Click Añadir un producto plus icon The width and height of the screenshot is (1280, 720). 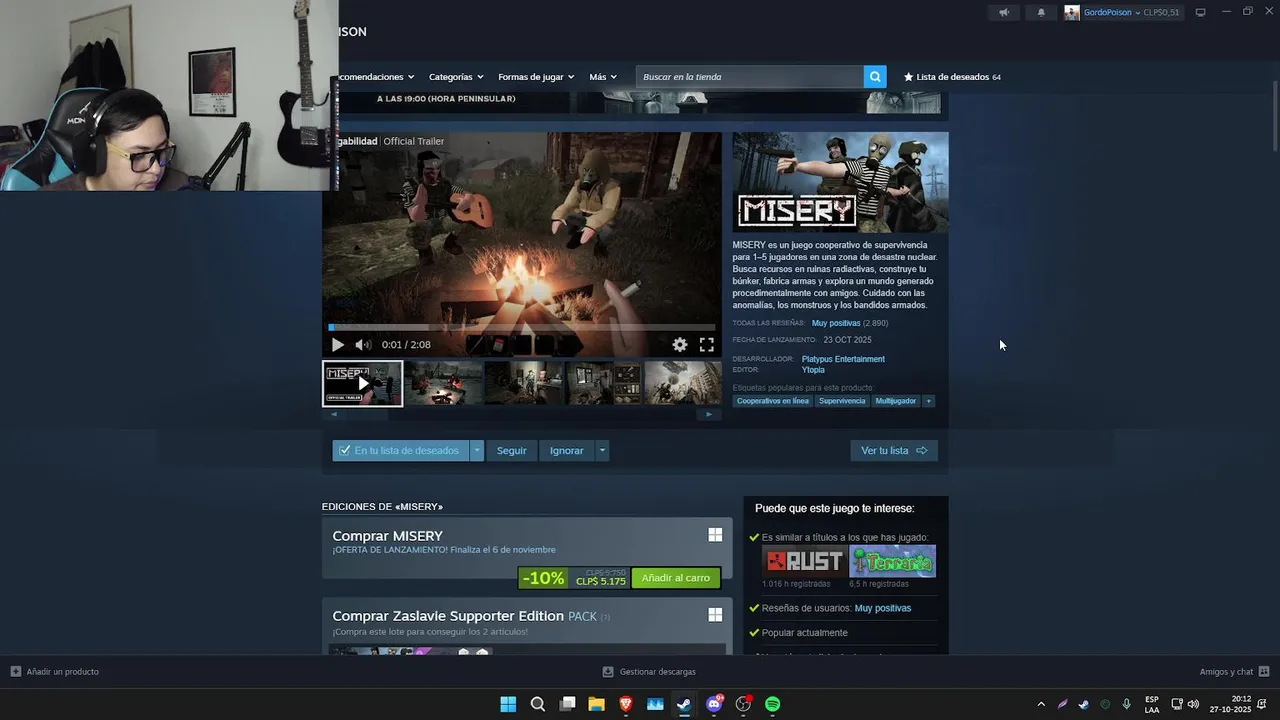(x=15, y=672)
